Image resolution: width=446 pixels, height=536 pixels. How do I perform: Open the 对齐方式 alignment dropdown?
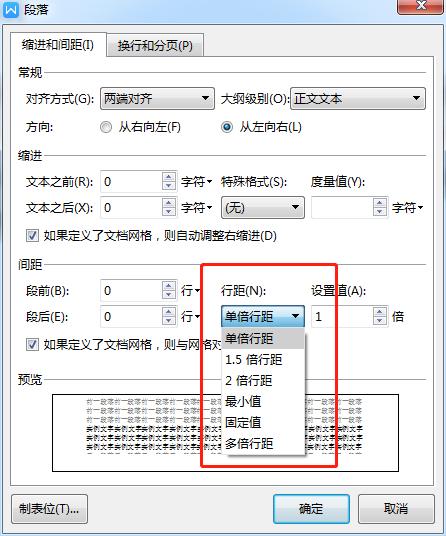coord(157,99)
